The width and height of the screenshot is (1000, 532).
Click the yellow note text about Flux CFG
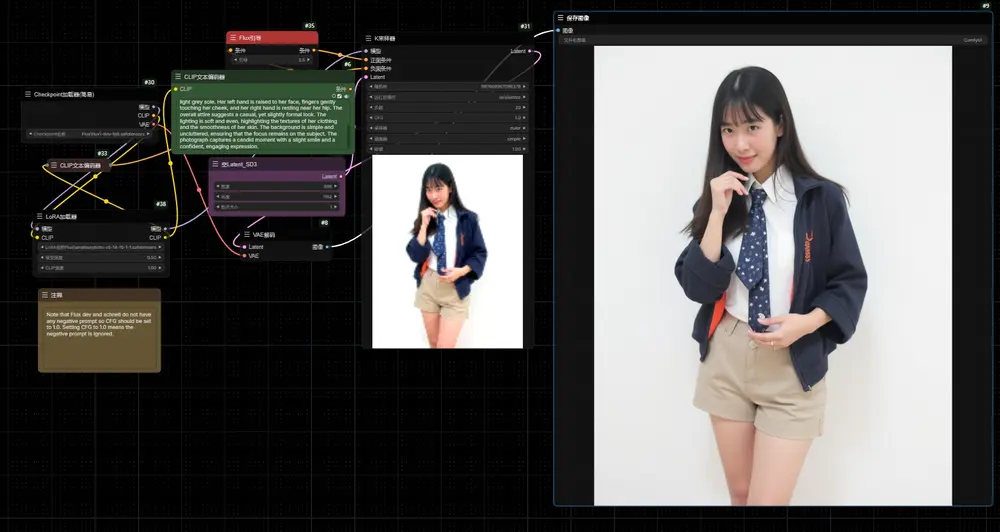pyautogui.click(x=98, y=324)
